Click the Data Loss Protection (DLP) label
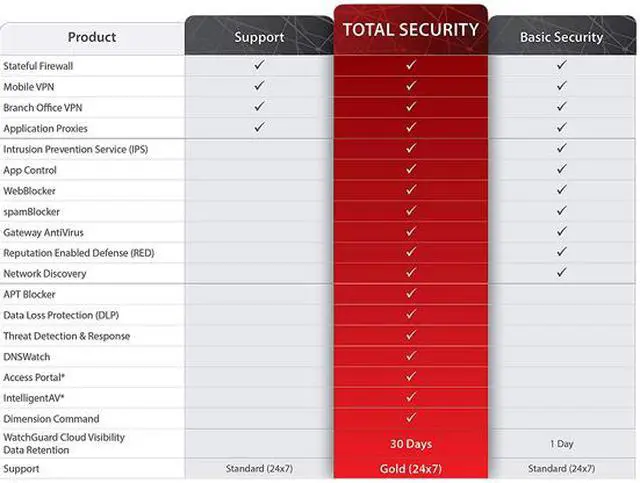640x483 pixels. point(62,315)
